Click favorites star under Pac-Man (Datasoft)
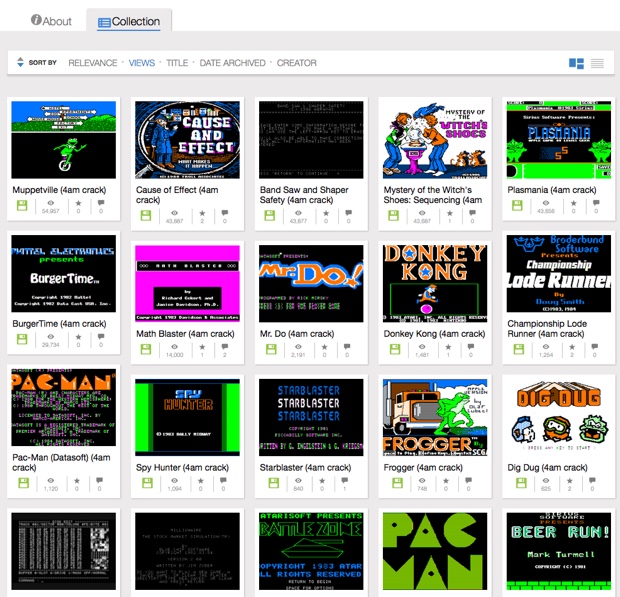620x597 pixels. click(x=77, y=480)
